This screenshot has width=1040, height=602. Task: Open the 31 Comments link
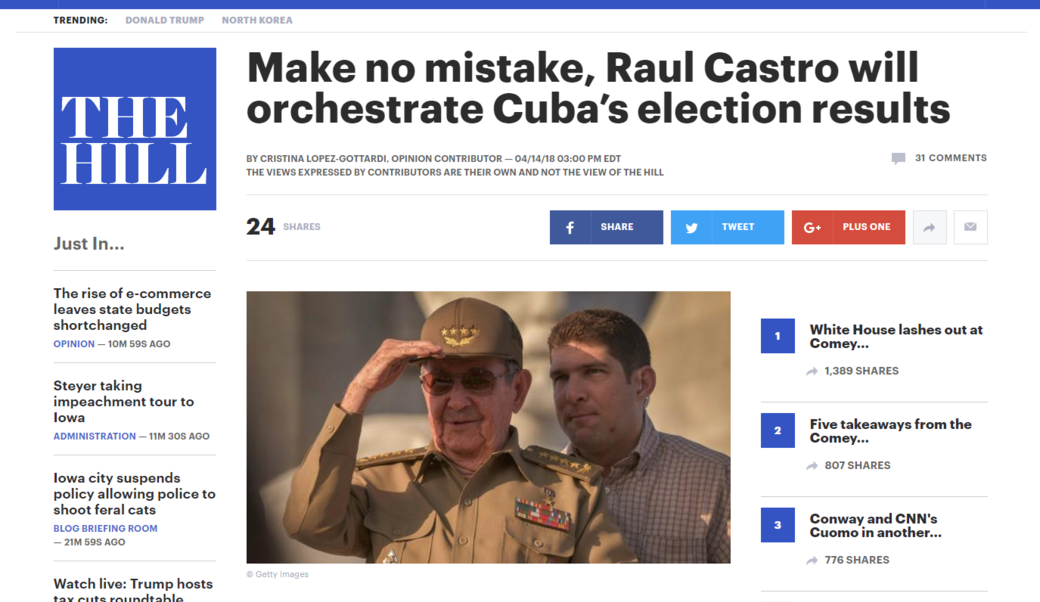pyautogui.click(x=950, y=158)
